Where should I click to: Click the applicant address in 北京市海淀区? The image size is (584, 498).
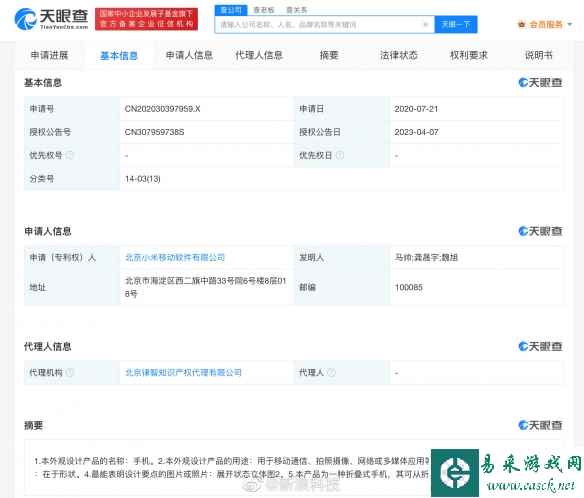click(206, 287)
